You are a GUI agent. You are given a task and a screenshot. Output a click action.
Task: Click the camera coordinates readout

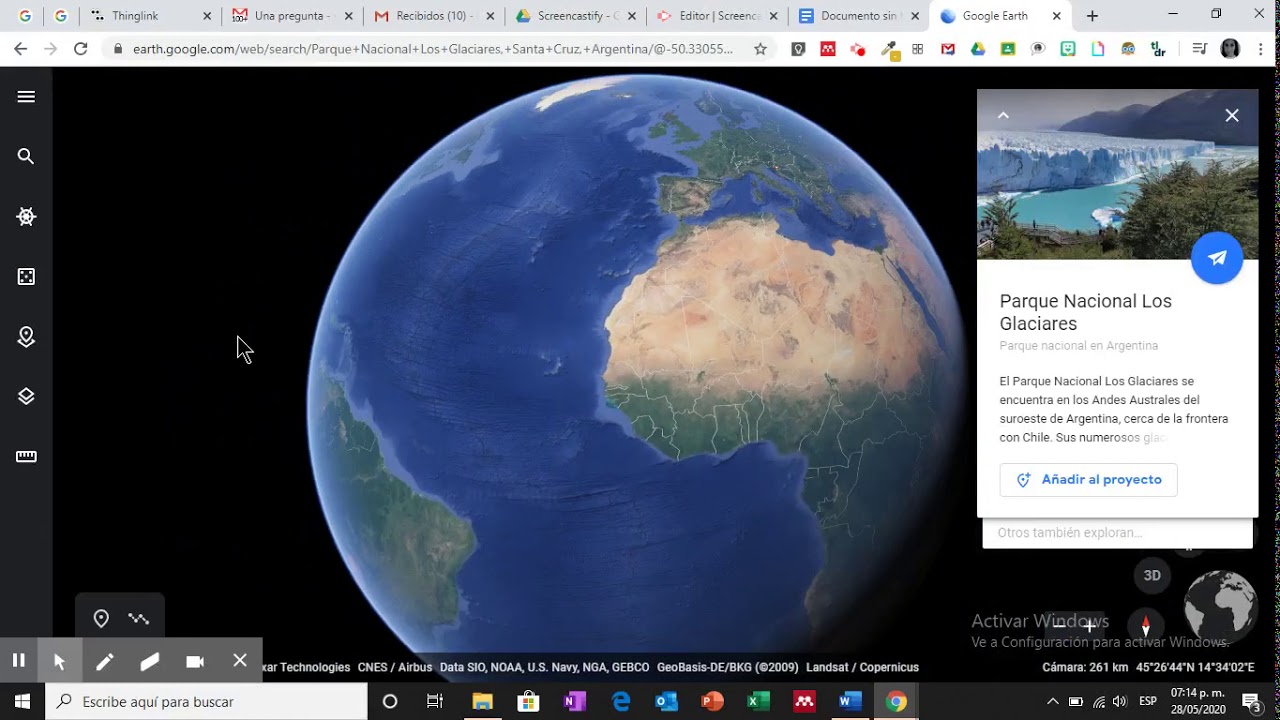(1148, 667)
